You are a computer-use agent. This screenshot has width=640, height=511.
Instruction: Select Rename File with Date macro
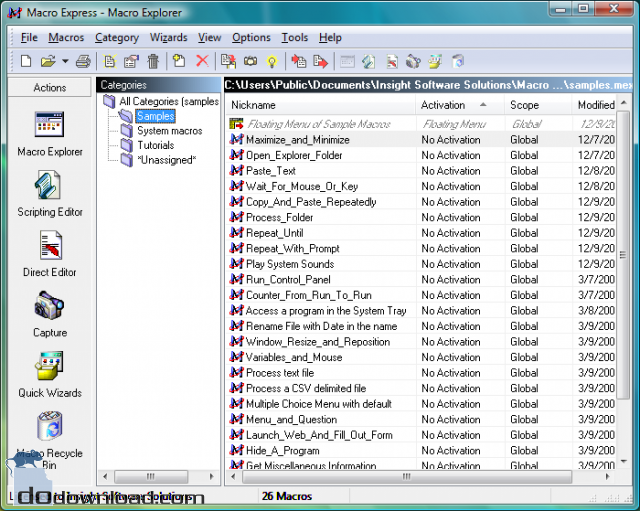421,326
